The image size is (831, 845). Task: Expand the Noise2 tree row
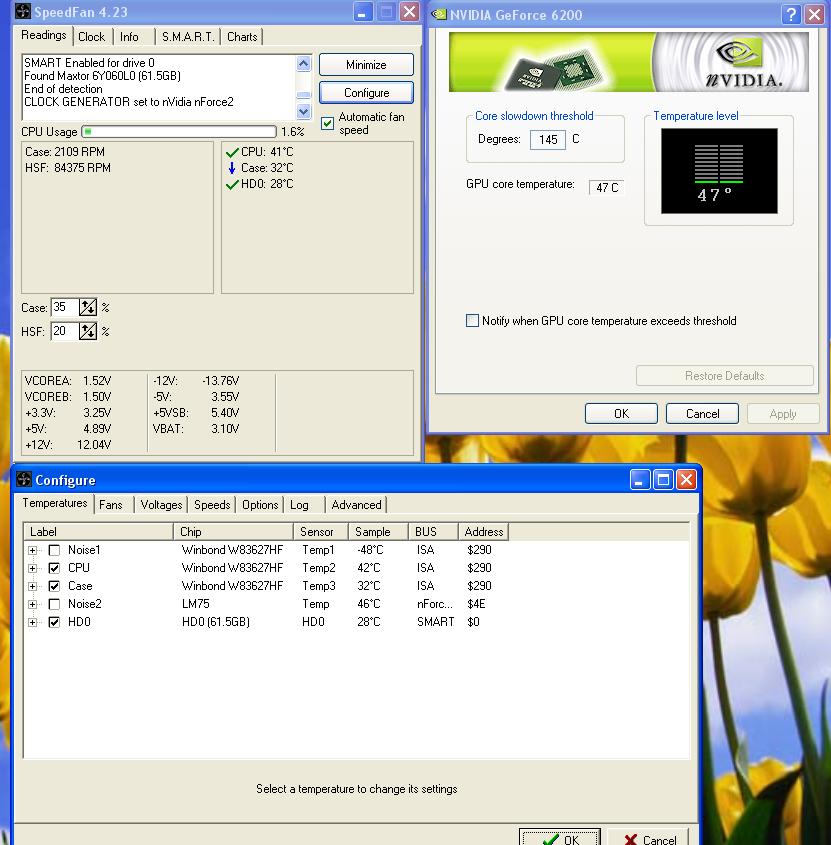click(x=33, y=605)
